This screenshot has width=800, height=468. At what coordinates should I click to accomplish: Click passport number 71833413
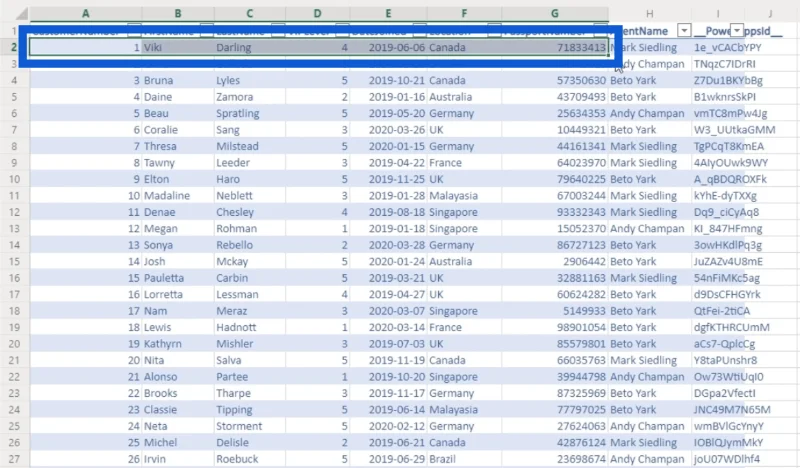tap(555, 47)
